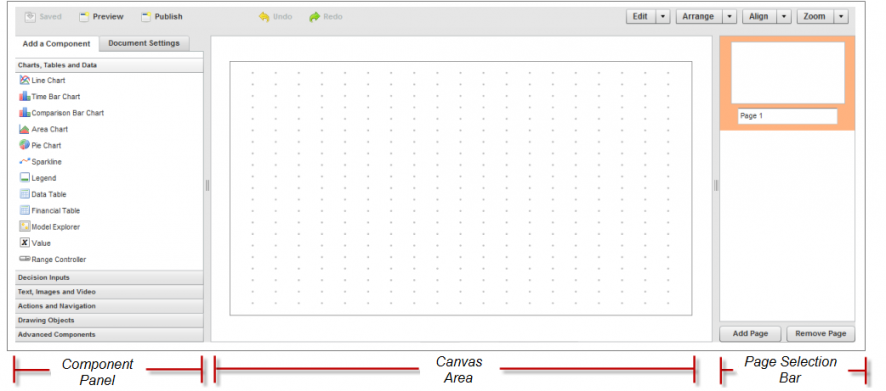Expand the Decision Inputs section
The image size is (886, 391).
(x=110, y=277)
